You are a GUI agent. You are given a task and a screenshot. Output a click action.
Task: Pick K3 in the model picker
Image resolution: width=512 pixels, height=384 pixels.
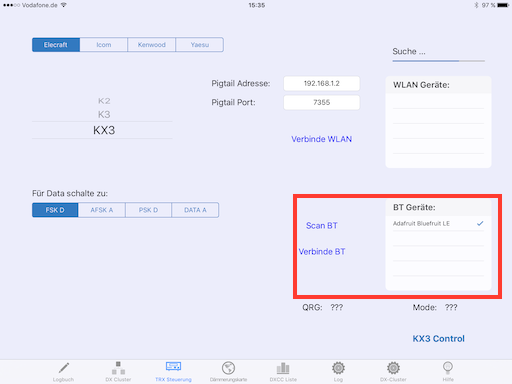coord(104,114)
